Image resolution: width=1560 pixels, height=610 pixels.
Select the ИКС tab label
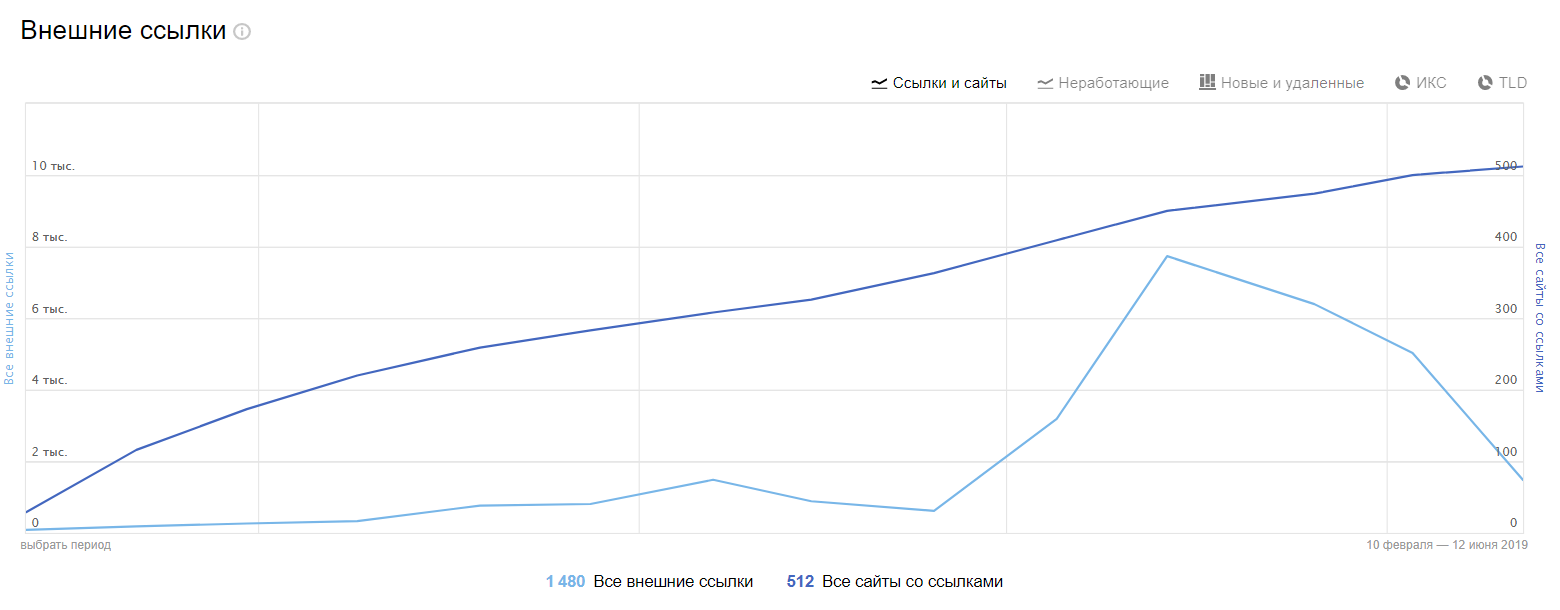pyautogui.click(x=1431, y=83)
